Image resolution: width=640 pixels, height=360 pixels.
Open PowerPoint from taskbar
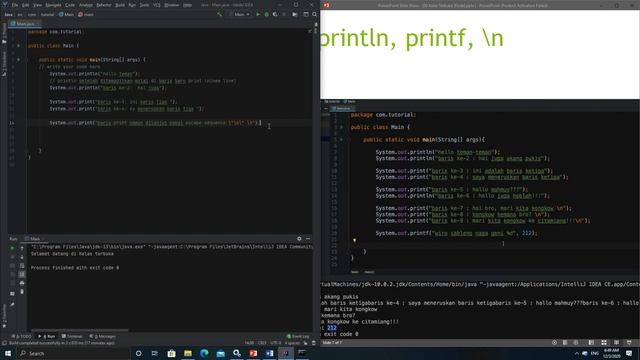(253, 353)
